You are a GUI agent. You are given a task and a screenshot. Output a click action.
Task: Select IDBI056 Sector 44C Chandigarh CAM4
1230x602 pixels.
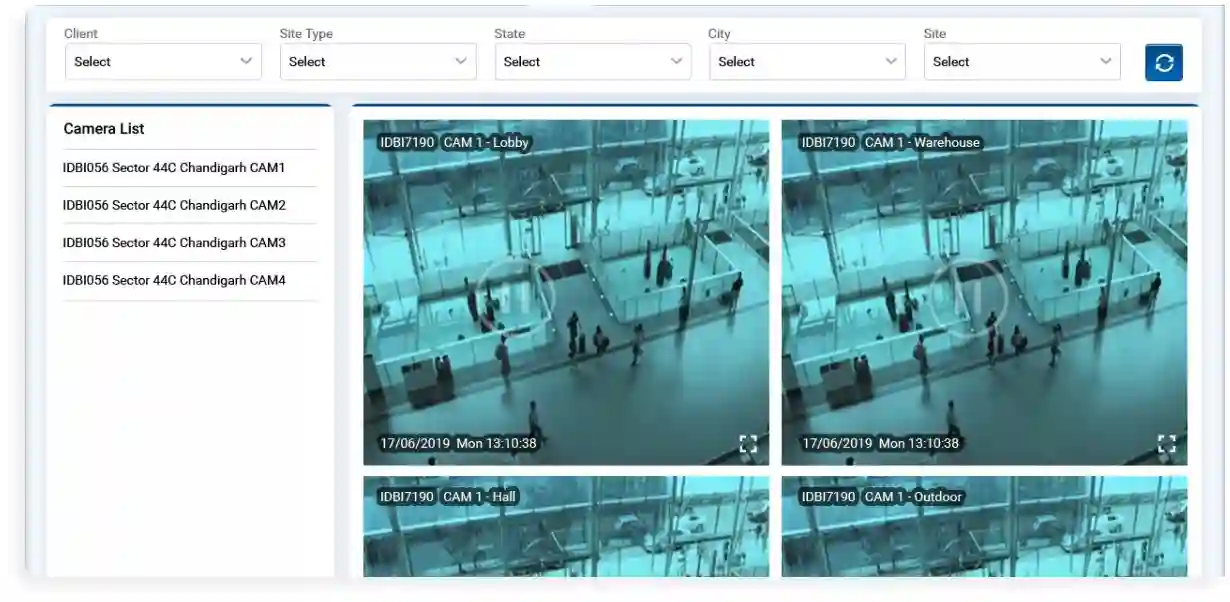(189, 281)
